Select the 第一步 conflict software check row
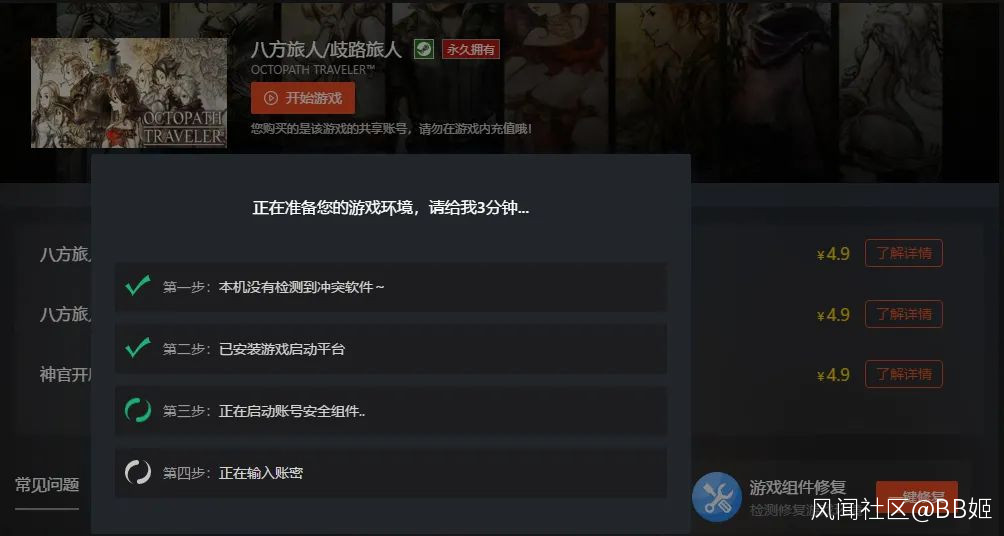The width and height of the screenshot is (1004, 536). click(391, 287)
